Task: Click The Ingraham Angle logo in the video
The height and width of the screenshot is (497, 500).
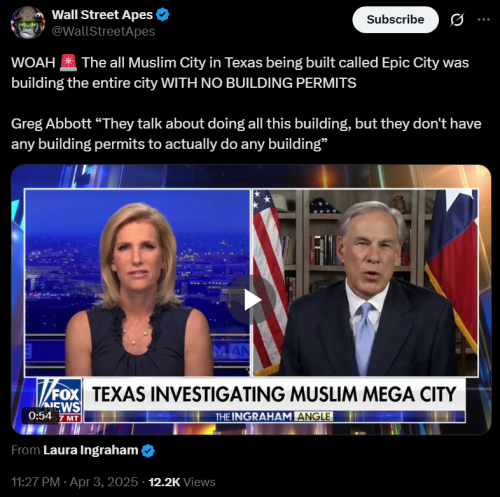Action: click(274, 417)
